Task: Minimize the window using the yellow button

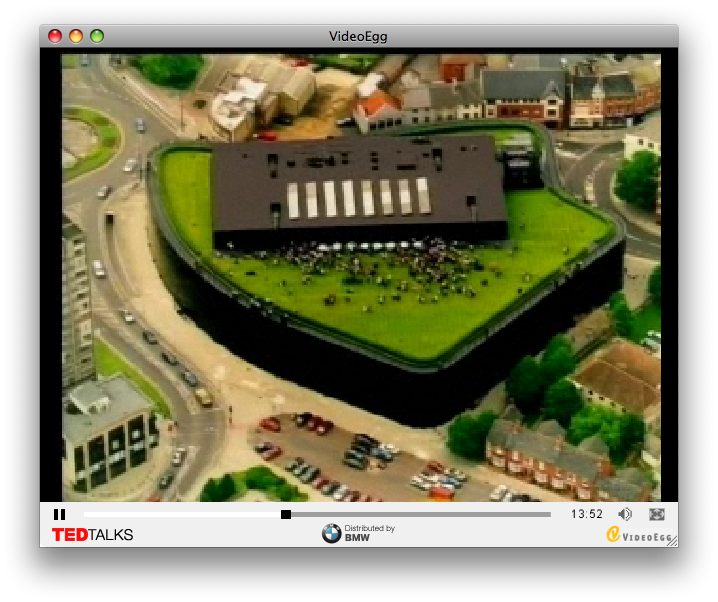Action: coord(76,36)
